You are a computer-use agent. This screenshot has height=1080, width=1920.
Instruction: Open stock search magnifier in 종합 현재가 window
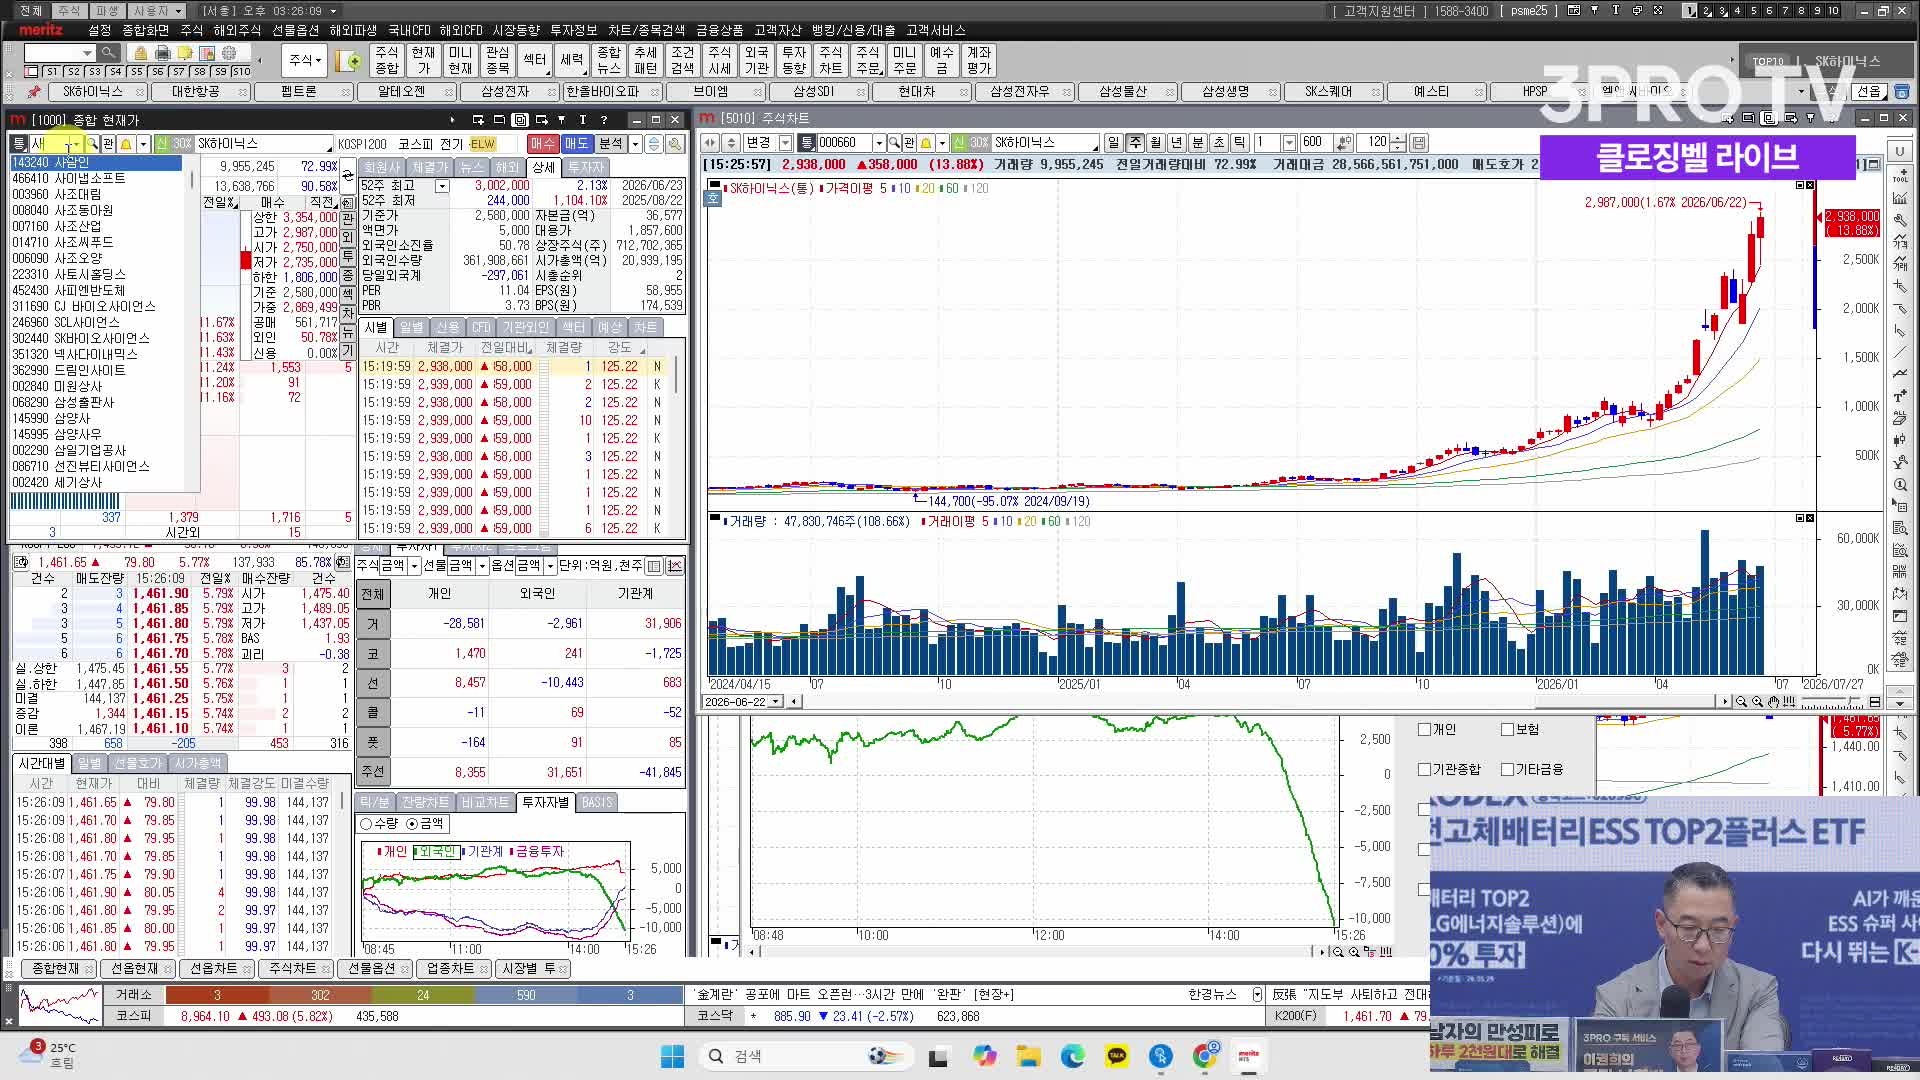[x=92, y=144]
